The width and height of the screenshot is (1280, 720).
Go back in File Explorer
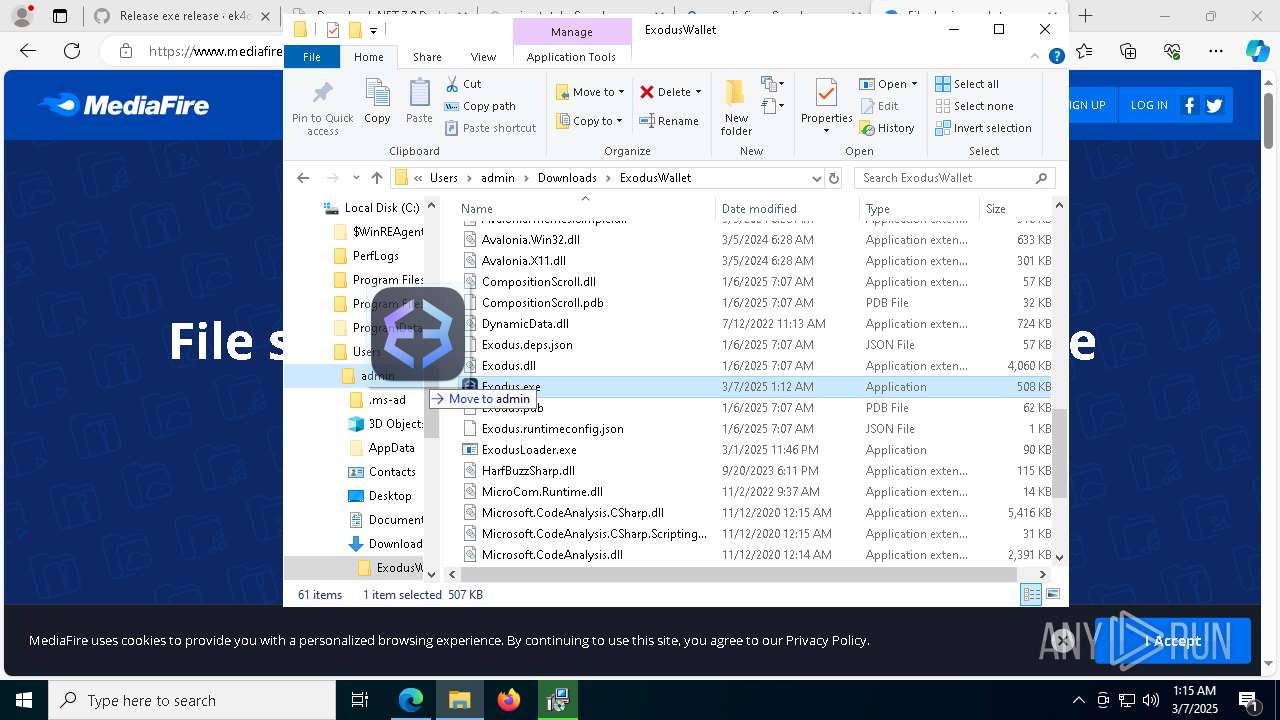click(x=303, y=178)
